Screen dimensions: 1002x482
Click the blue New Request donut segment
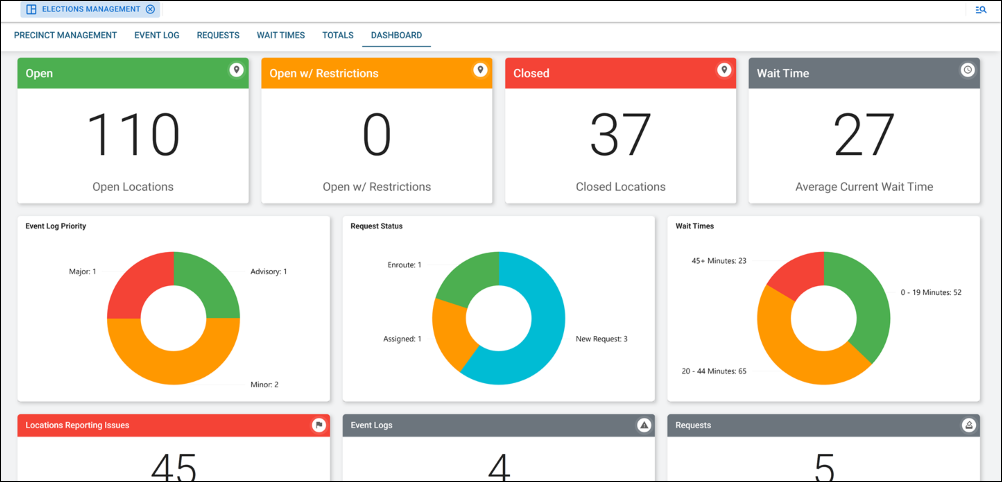coord(534,345)
